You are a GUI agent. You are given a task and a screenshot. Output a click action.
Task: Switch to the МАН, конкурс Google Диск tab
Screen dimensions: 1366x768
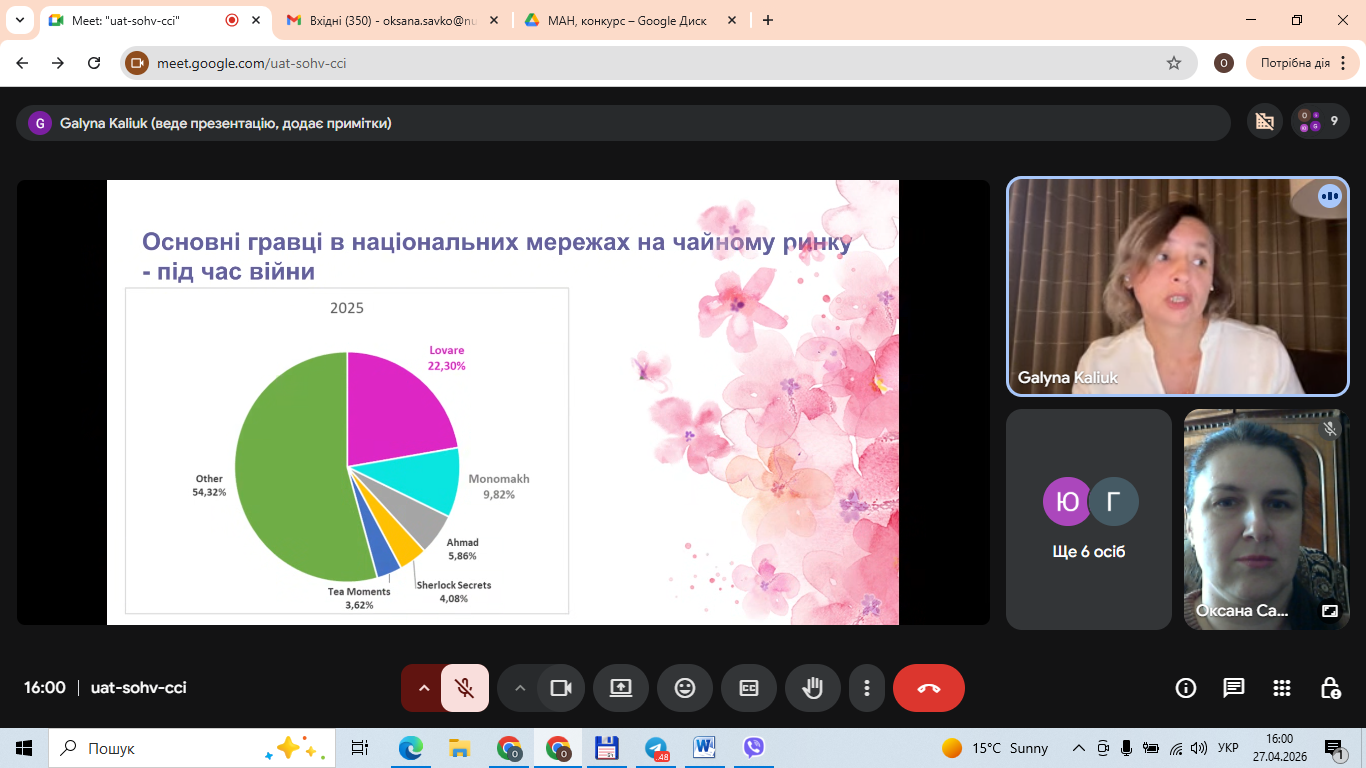[x=630, y=20]
